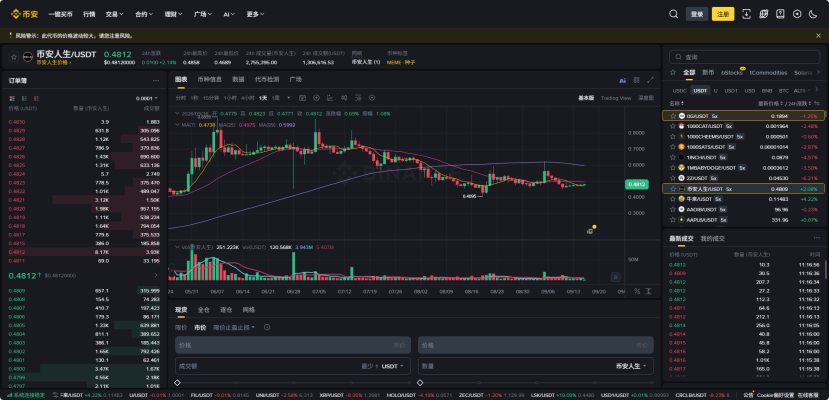
Task: Toggle the moon dark-mode icon
Action: 814,14
